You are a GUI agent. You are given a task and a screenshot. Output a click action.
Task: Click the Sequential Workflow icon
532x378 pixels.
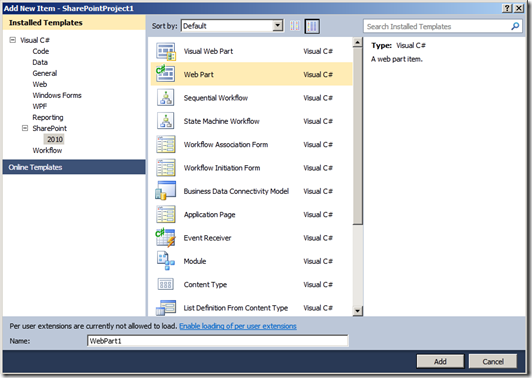(166, 98)
